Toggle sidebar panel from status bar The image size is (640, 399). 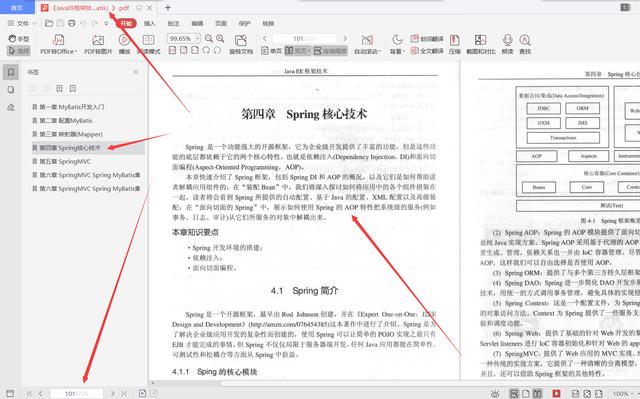pyautogui.click(x=10, y=393)
